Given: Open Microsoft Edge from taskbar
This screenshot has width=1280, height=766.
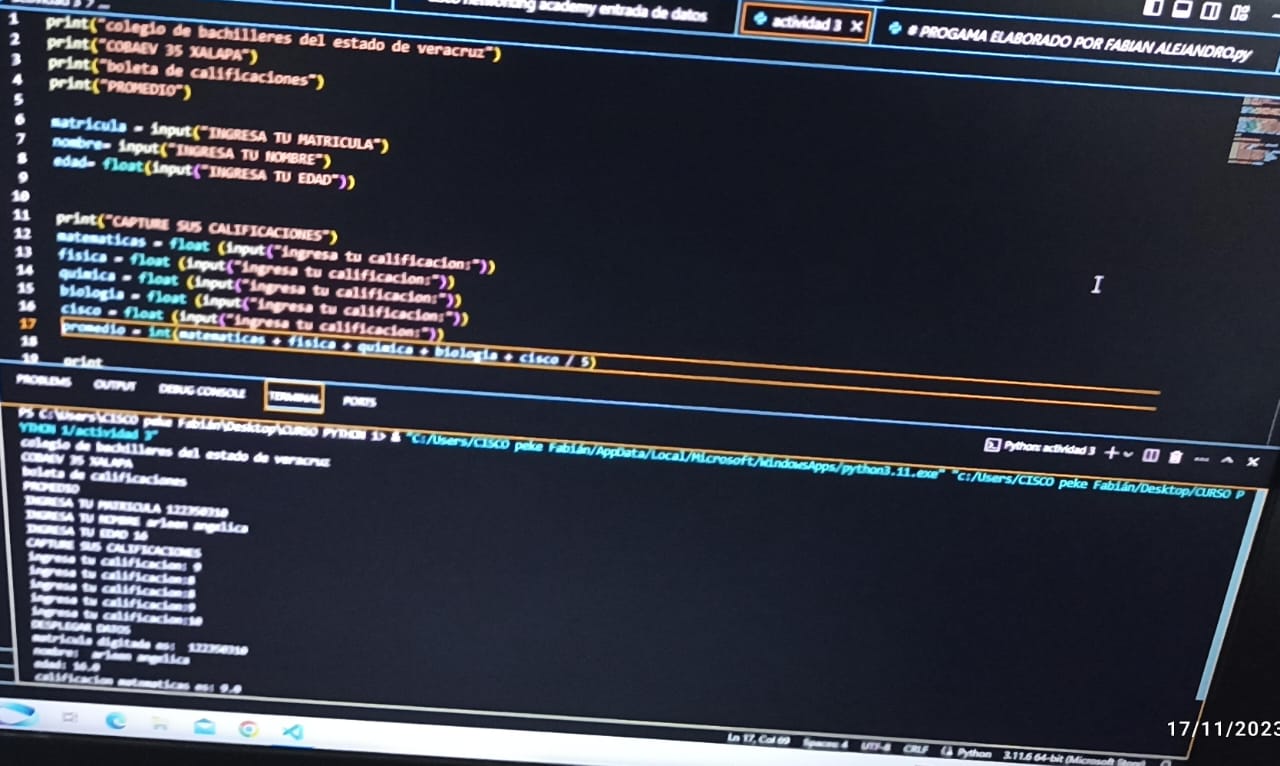Looking at the screenshot, I should [x=116, y=720].
